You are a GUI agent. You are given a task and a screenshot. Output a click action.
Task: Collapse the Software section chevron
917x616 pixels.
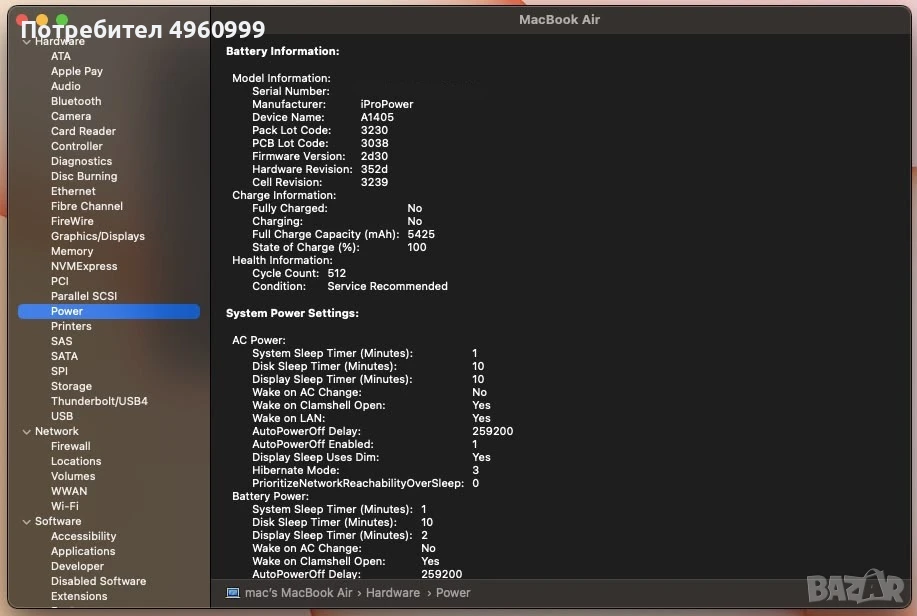coord(26,522)
